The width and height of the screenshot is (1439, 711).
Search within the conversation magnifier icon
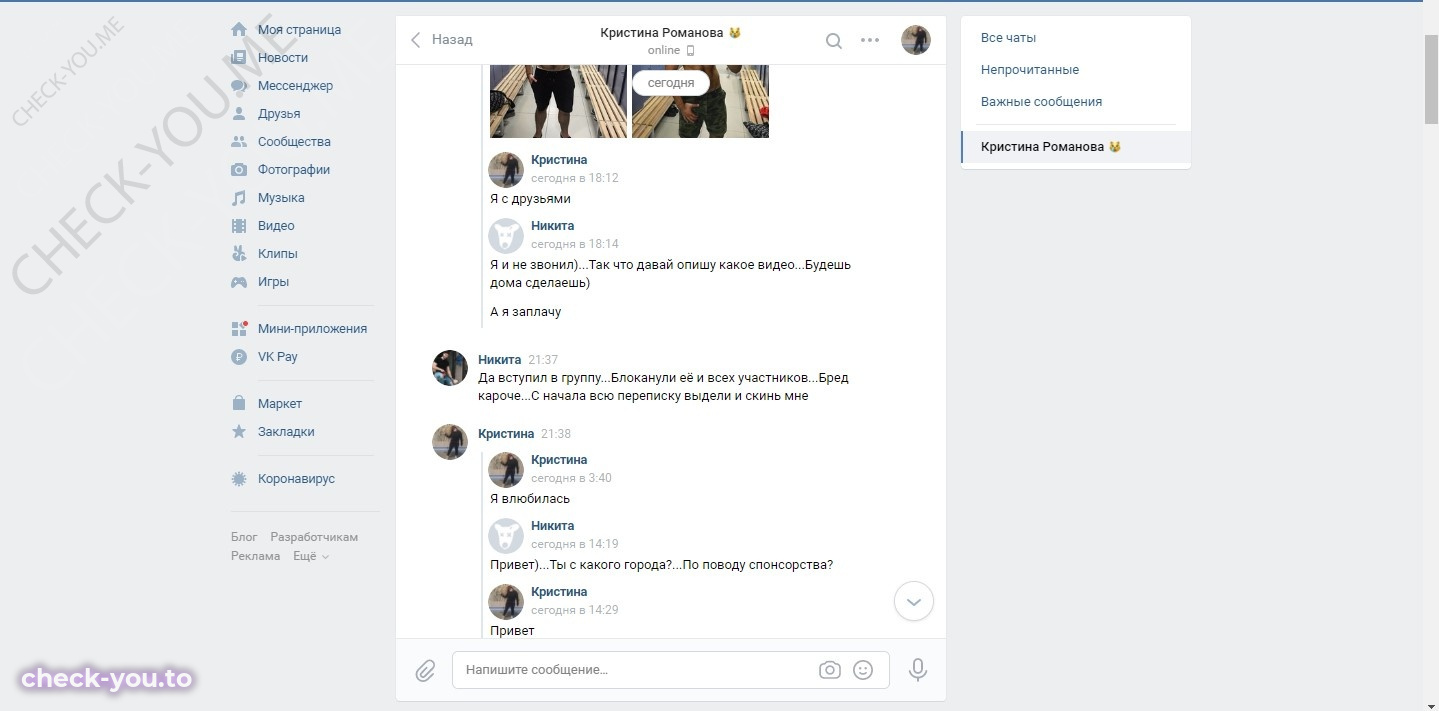834,41
